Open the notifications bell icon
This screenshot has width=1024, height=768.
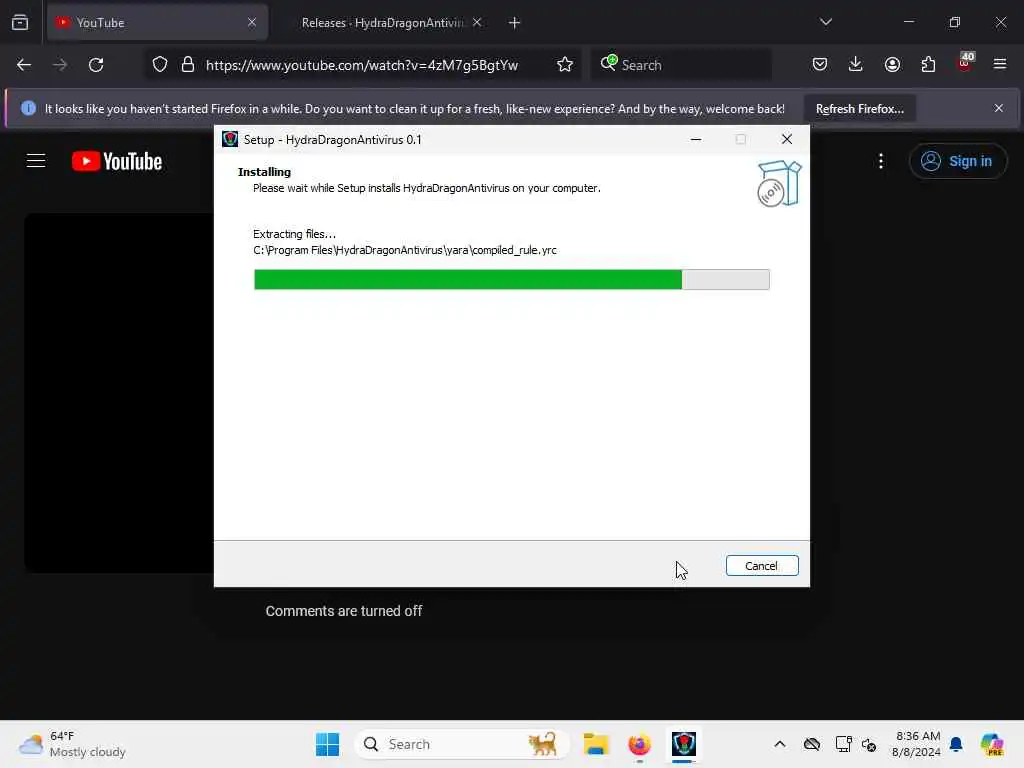(x=956, y=744)
